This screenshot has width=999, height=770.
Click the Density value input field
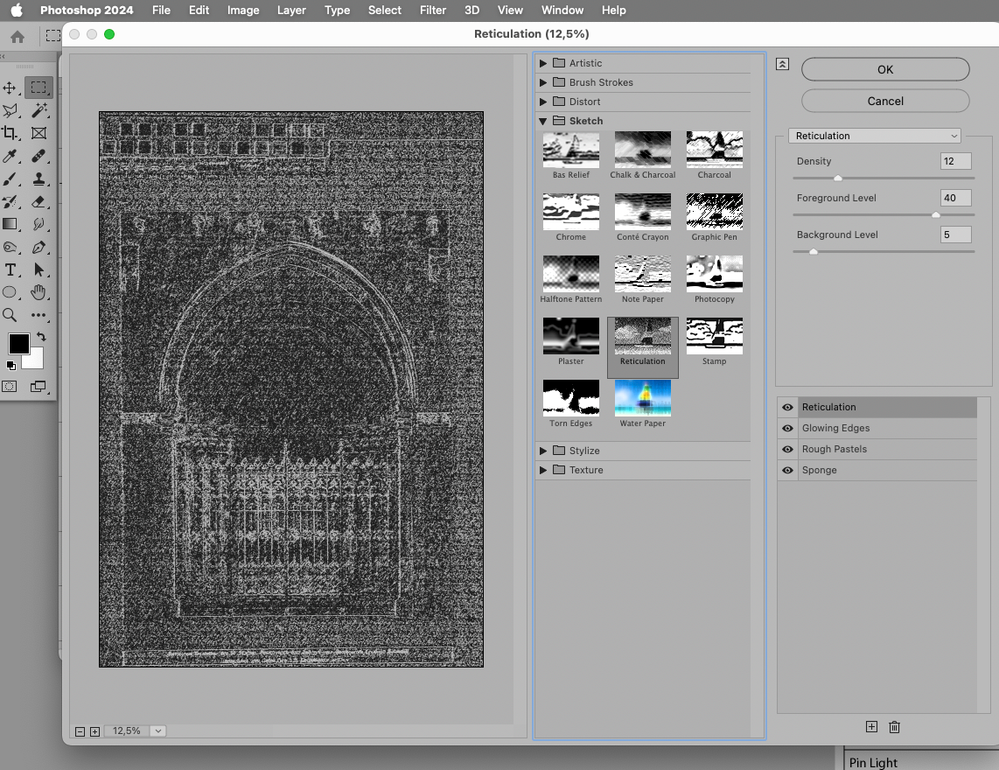955,161
